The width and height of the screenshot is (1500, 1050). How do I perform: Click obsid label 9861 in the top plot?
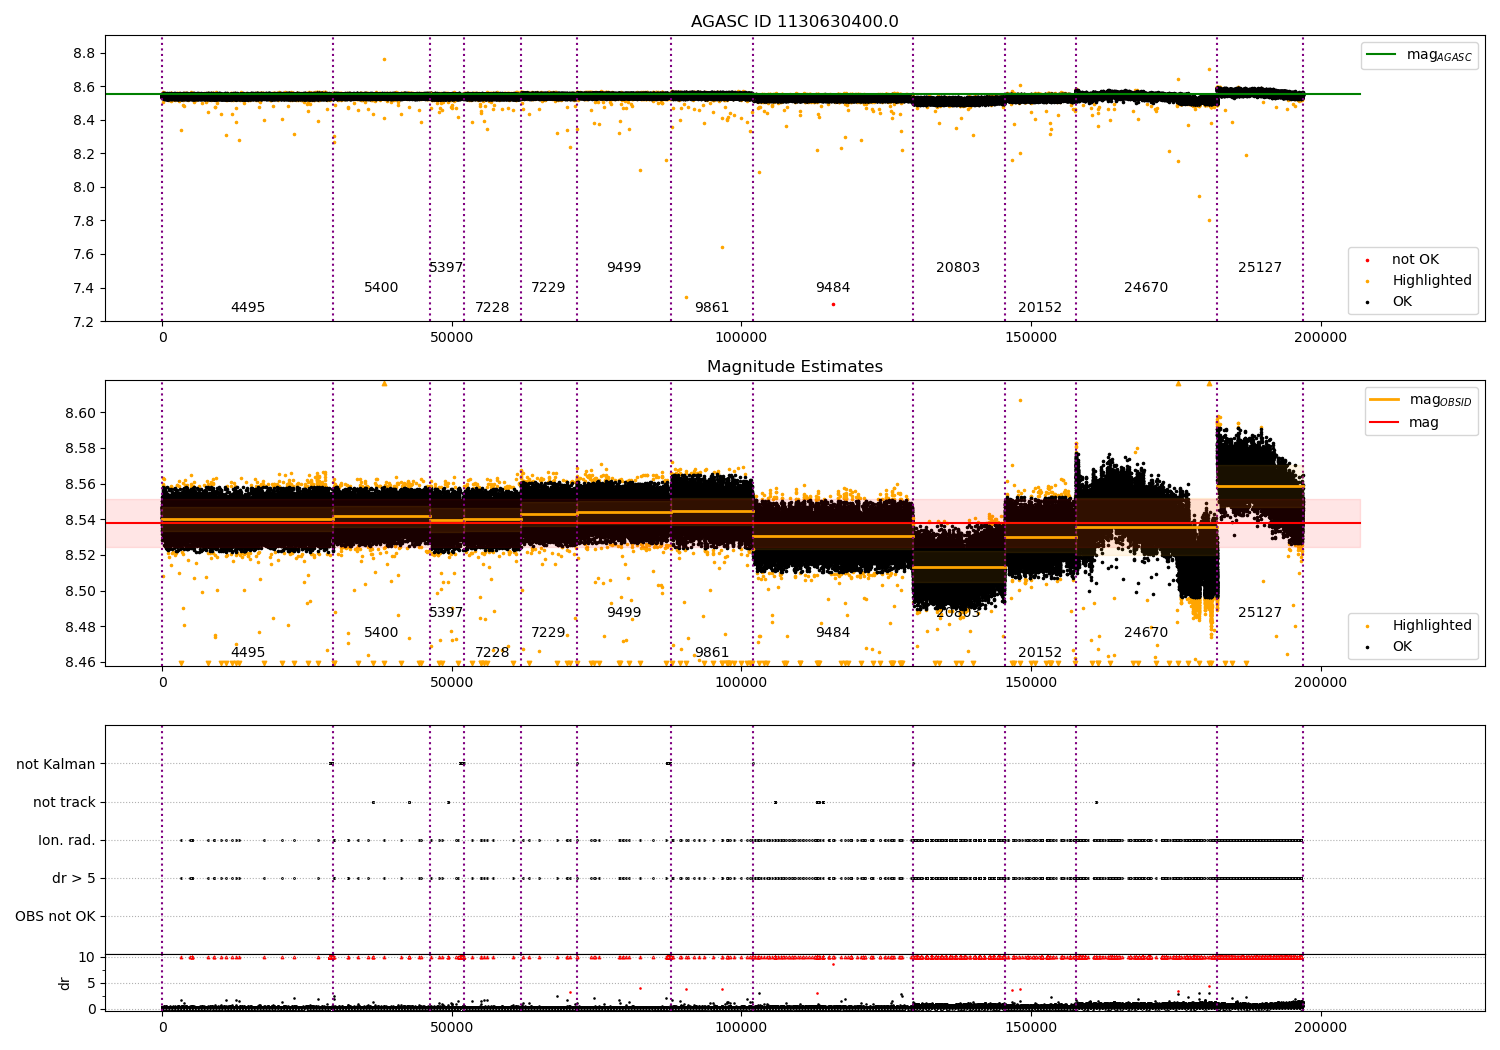712,308
